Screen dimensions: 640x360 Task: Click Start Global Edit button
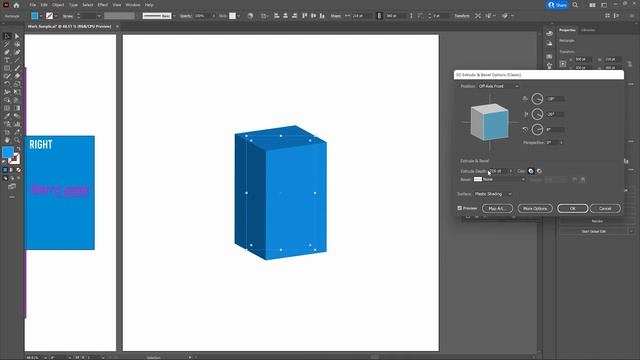click(593, 231)
